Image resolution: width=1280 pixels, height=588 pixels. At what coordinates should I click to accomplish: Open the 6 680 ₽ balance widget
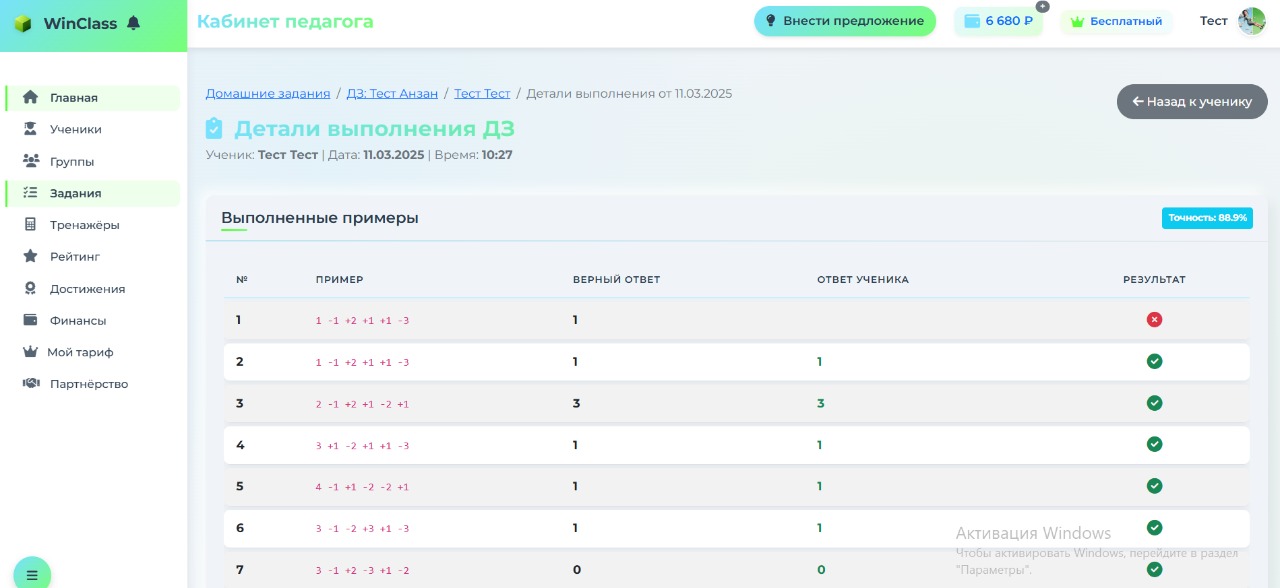point(998,21)
